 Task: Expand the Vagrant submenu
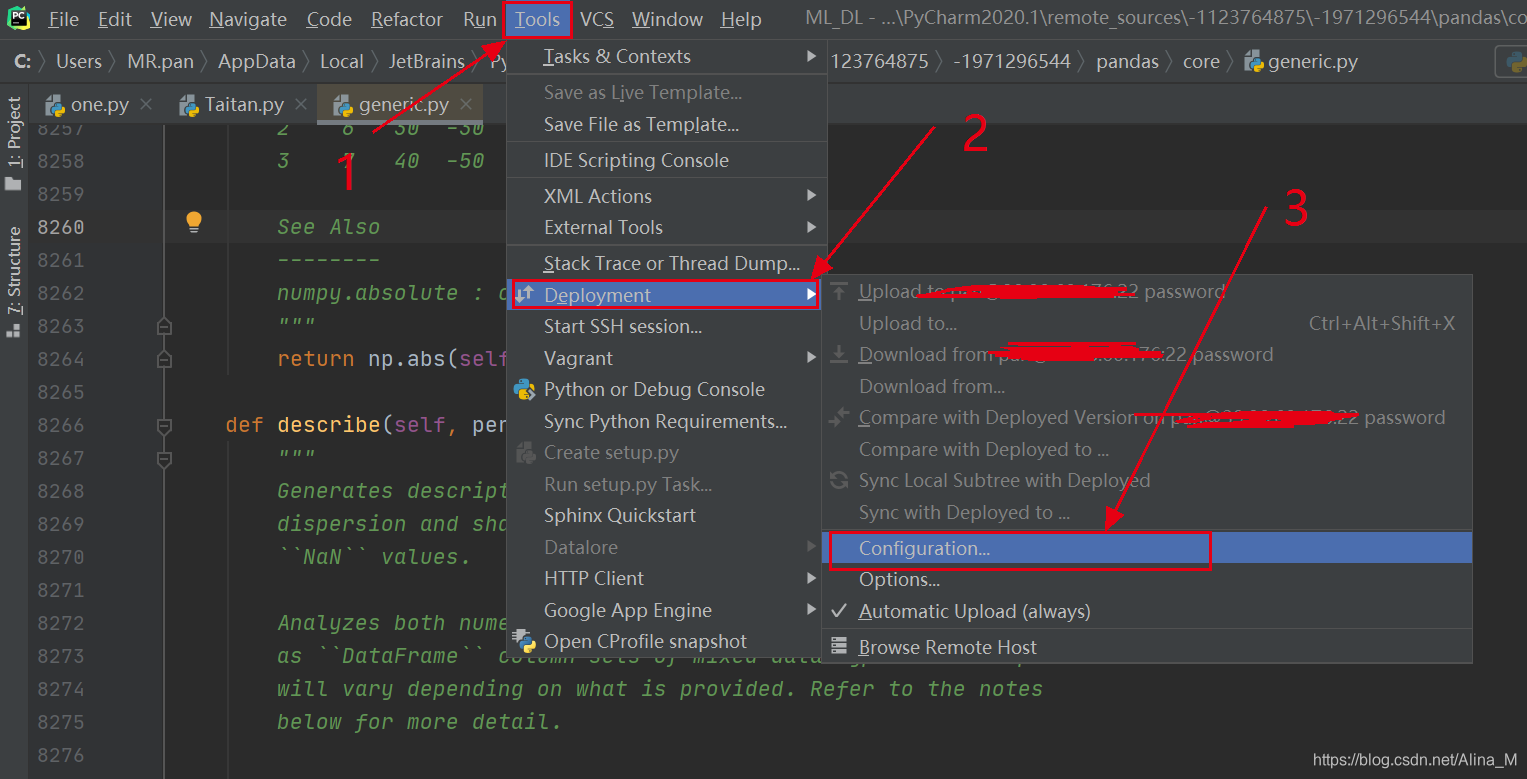(666, 358)
